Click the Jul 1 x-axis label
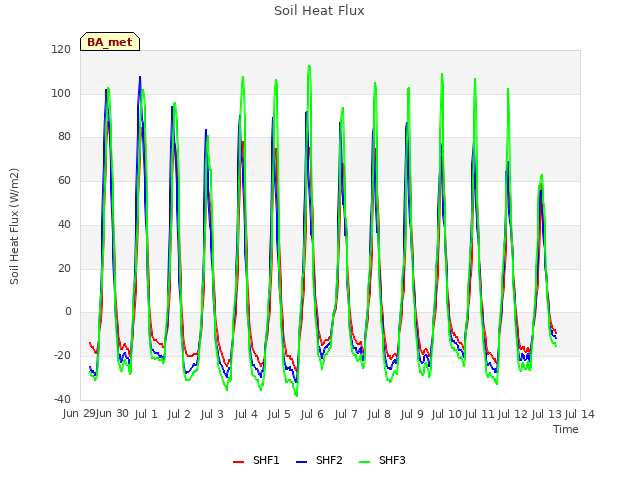Screen dimensions: 640x480 [146, 414]
